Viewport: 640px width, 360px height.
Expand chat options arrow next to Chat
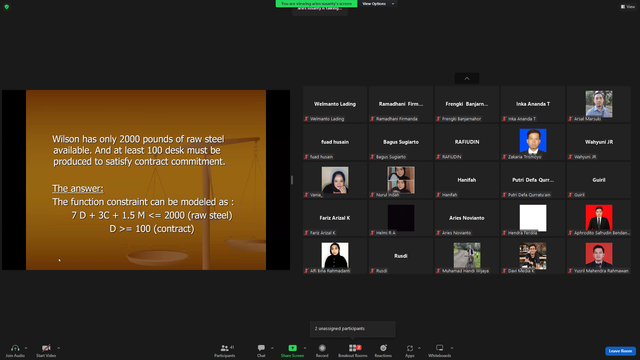click(x=272, y=348)
